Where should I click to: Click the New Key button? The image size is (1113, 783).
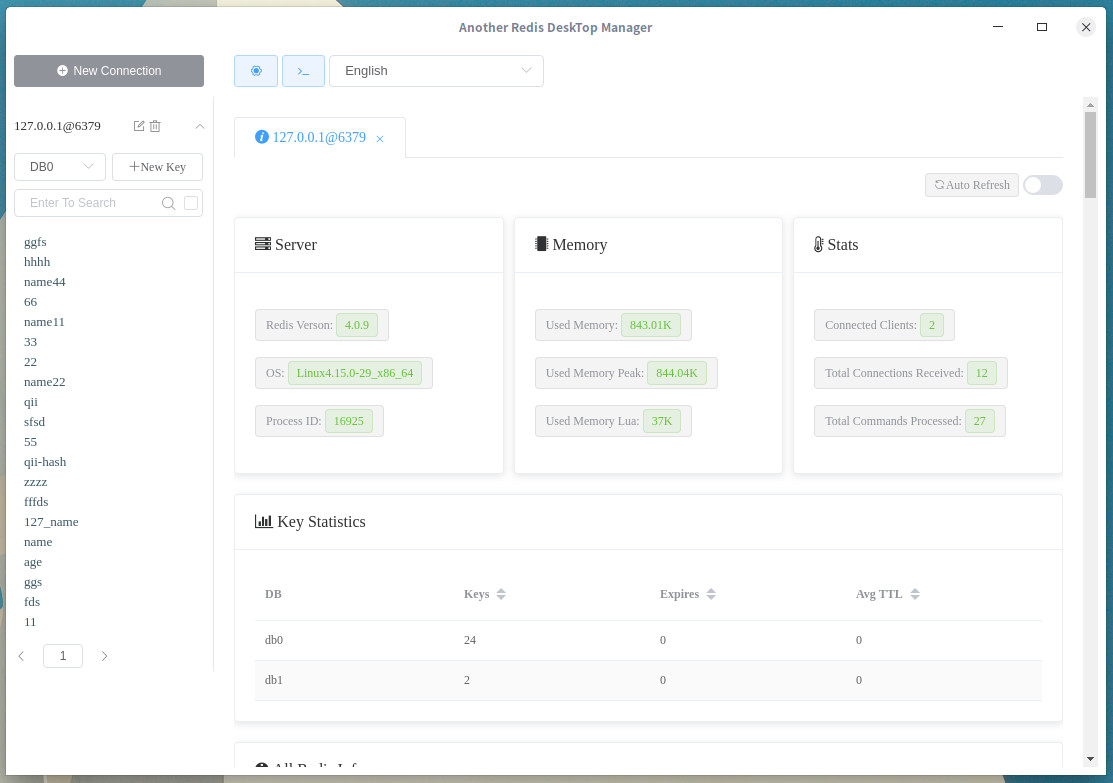157,167
